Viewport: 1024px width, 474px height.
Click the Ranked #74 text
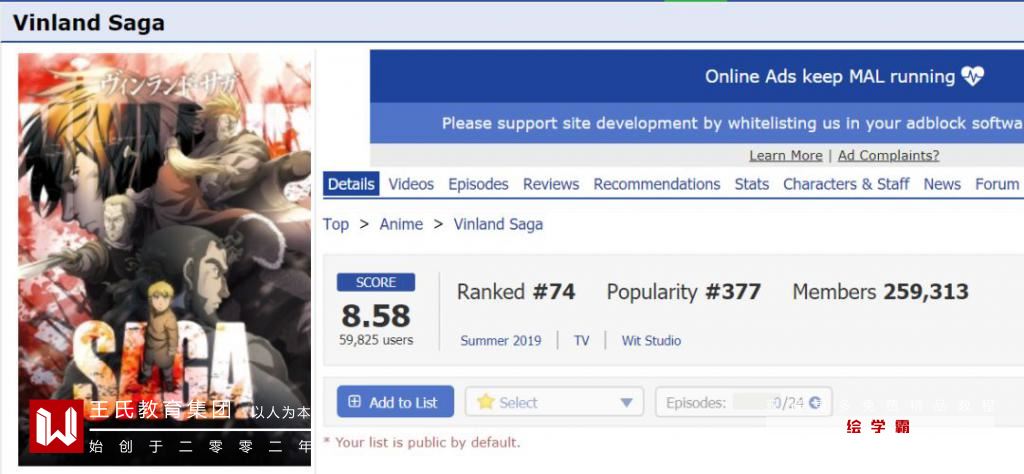tap(516, 292)
